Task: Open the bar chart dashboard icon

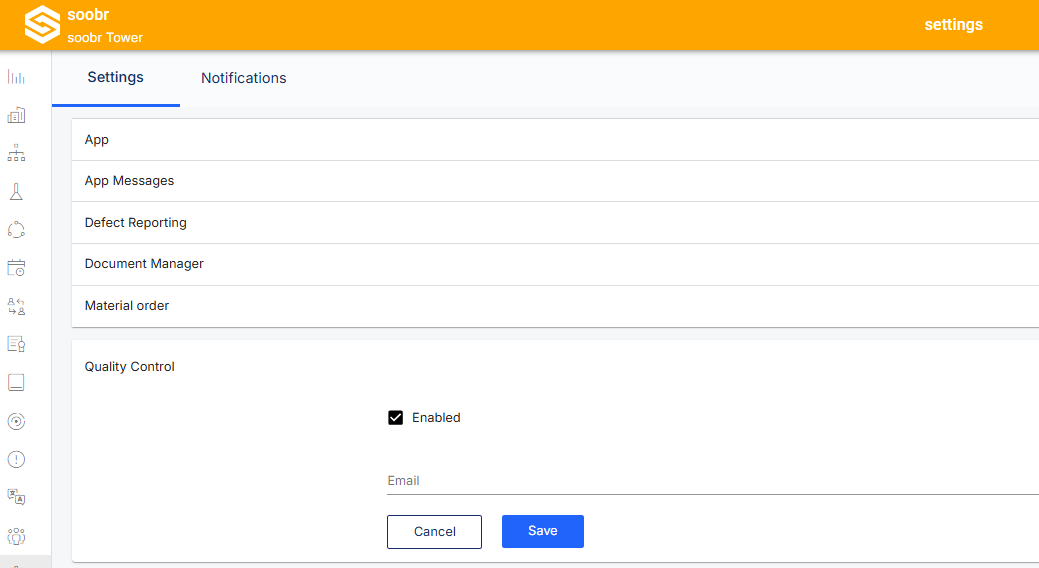Action: (x=17, y=78)
